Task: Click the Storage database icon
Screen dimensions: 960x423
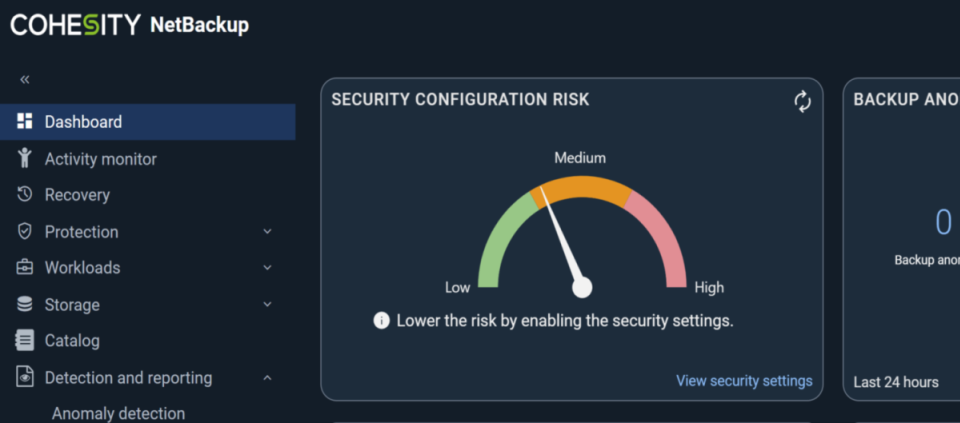Action: tap(24, 304)
